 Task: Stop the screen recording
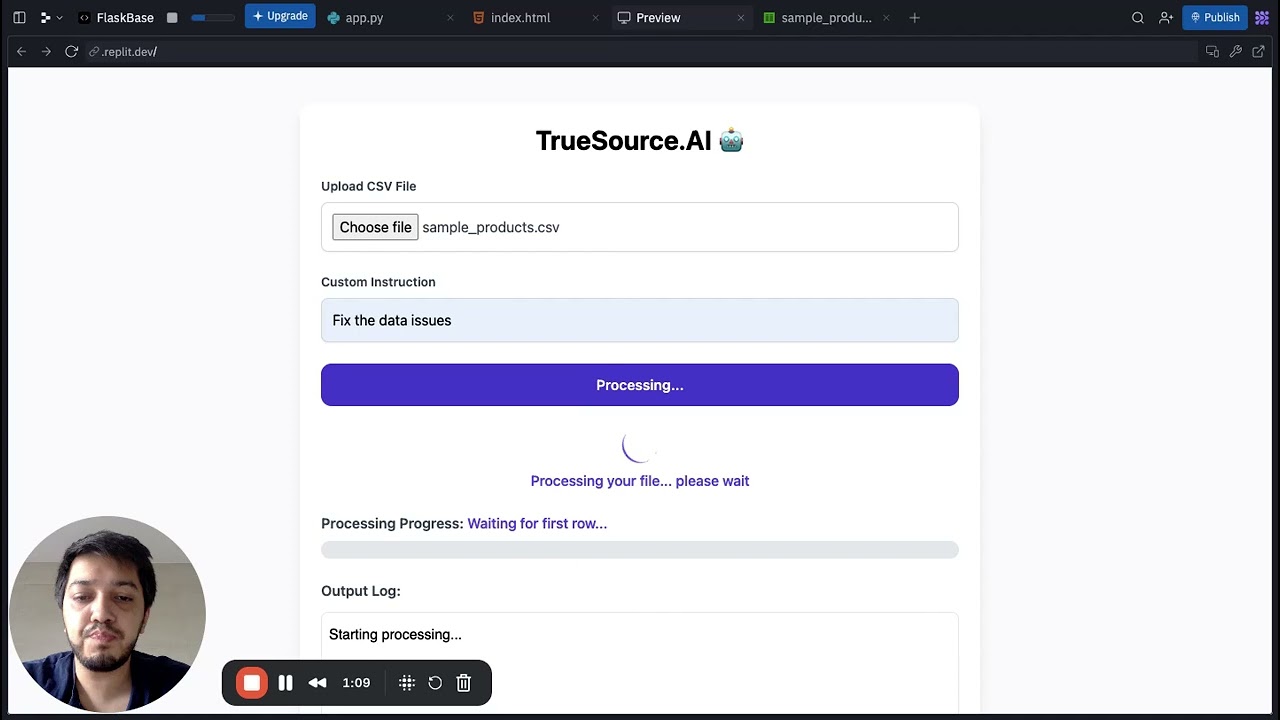[252, 683]
